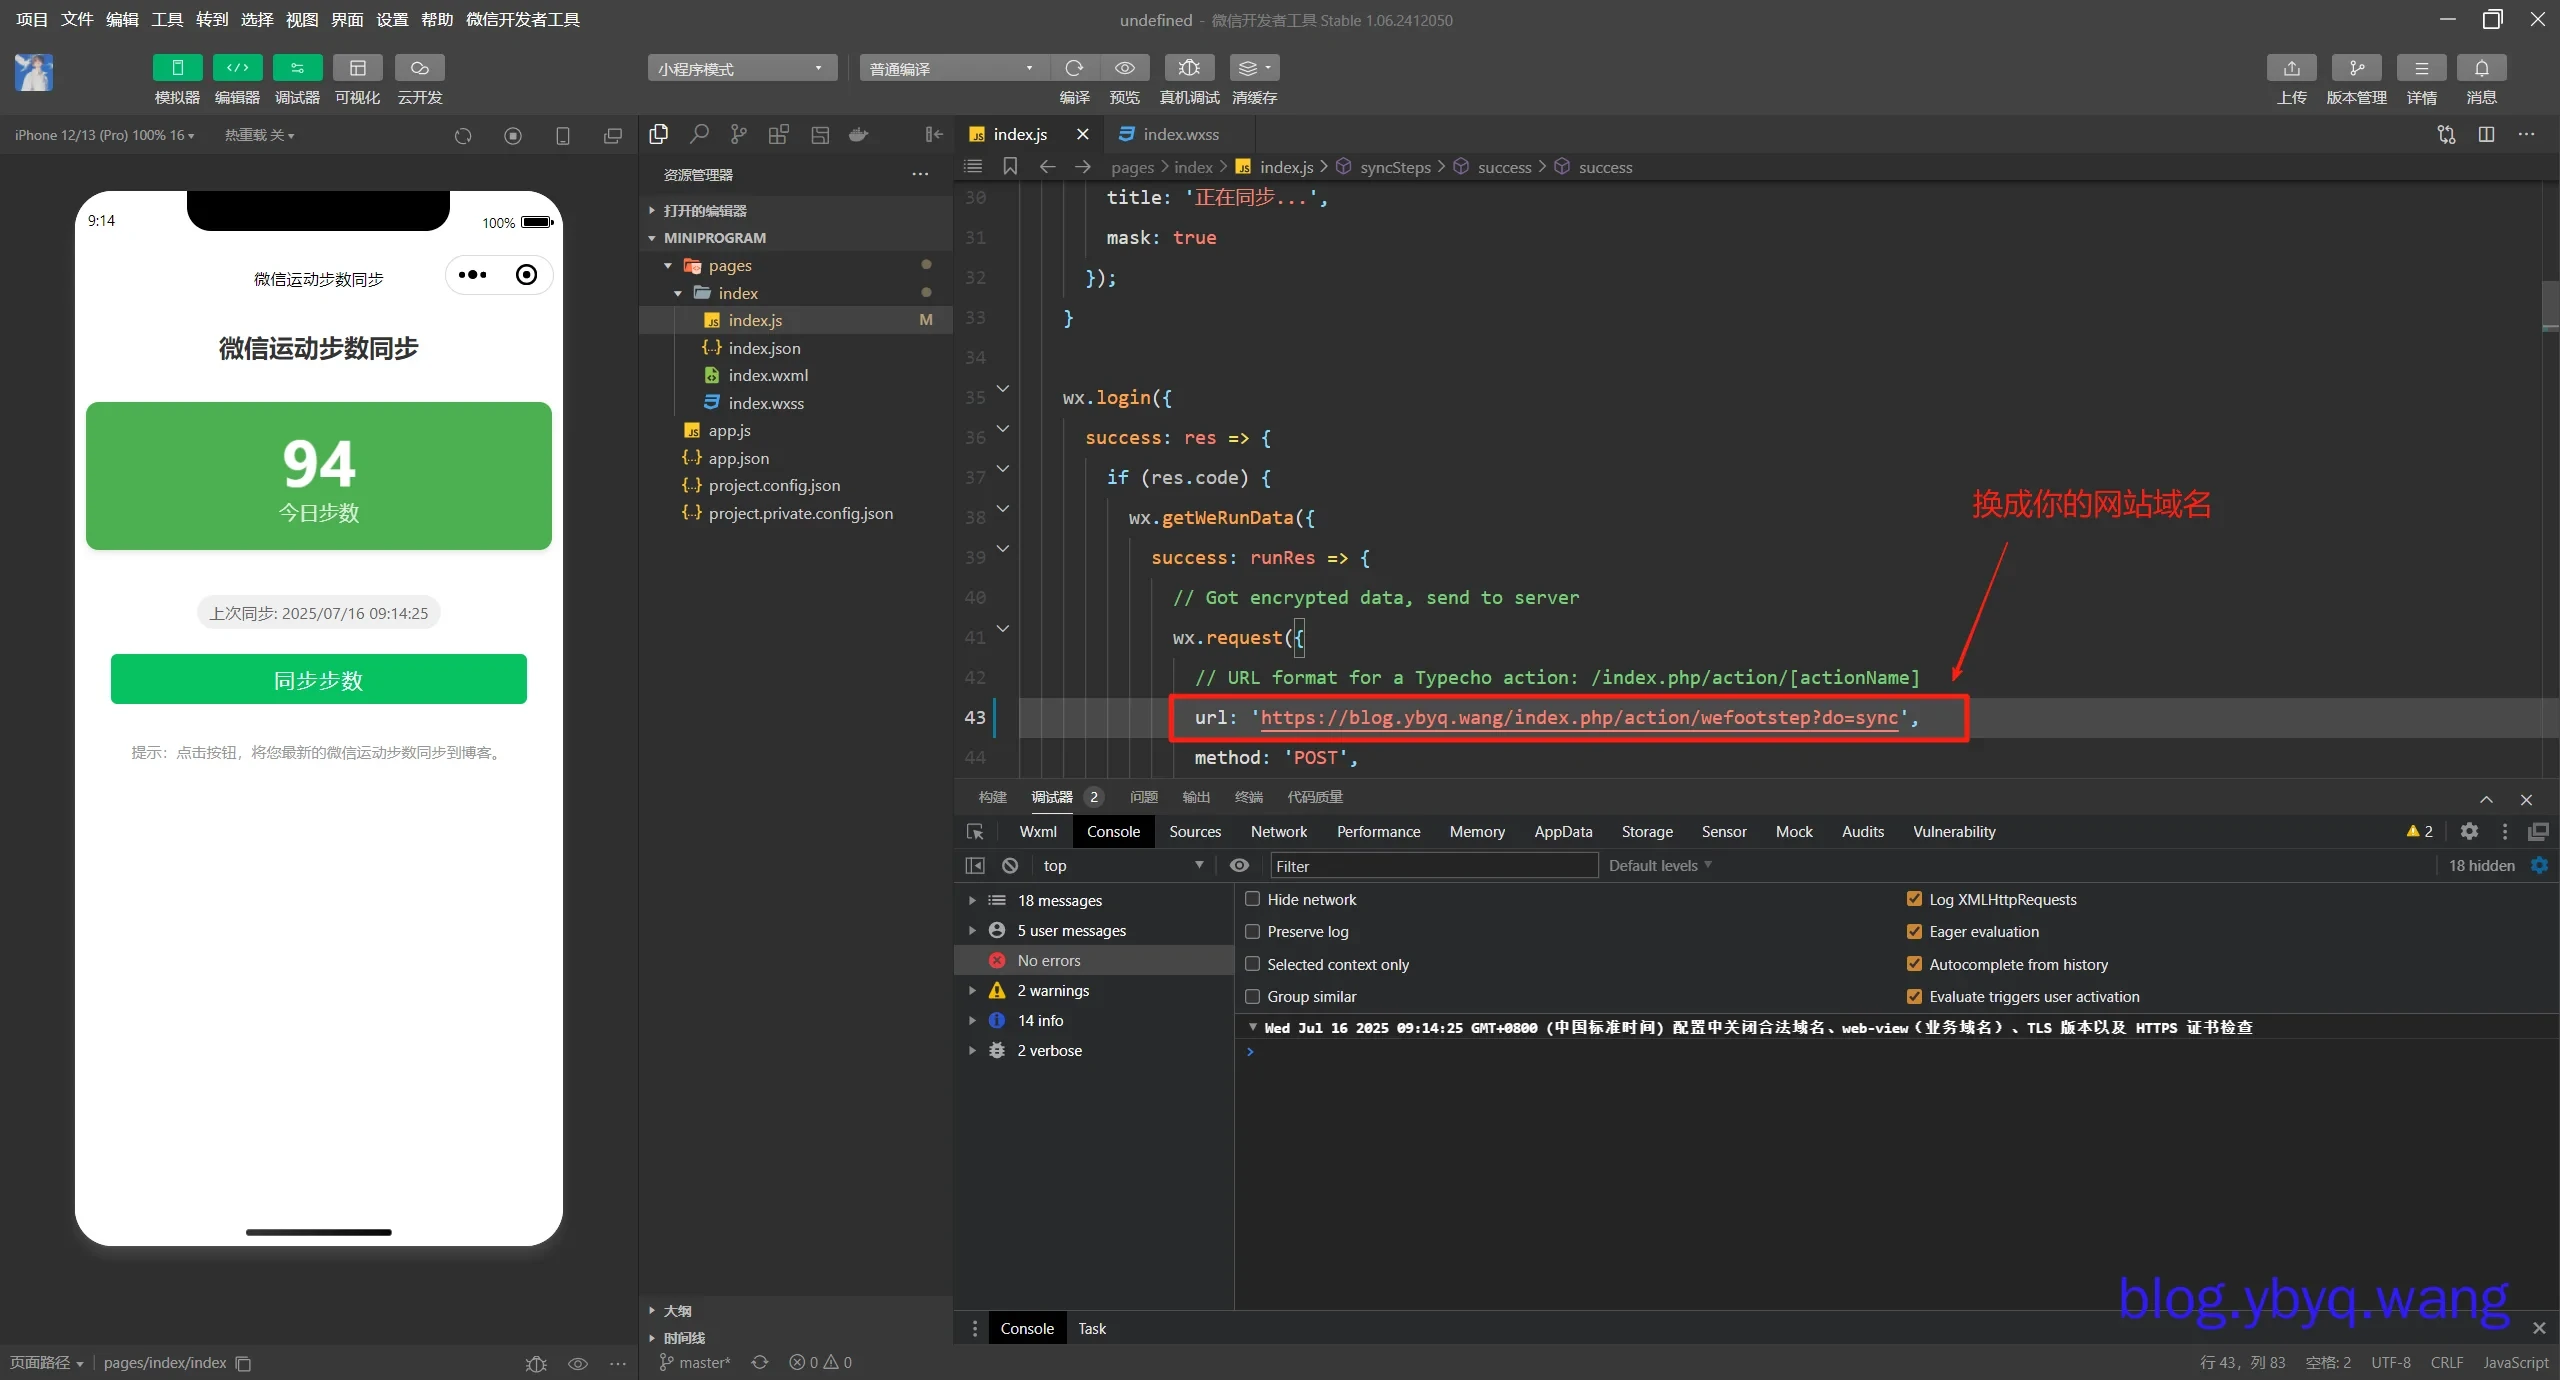The height and width of the screenshot is (1380, 2560).
Task: Click the 页面路径 page path selector
Action: [x=47, y=1362]
